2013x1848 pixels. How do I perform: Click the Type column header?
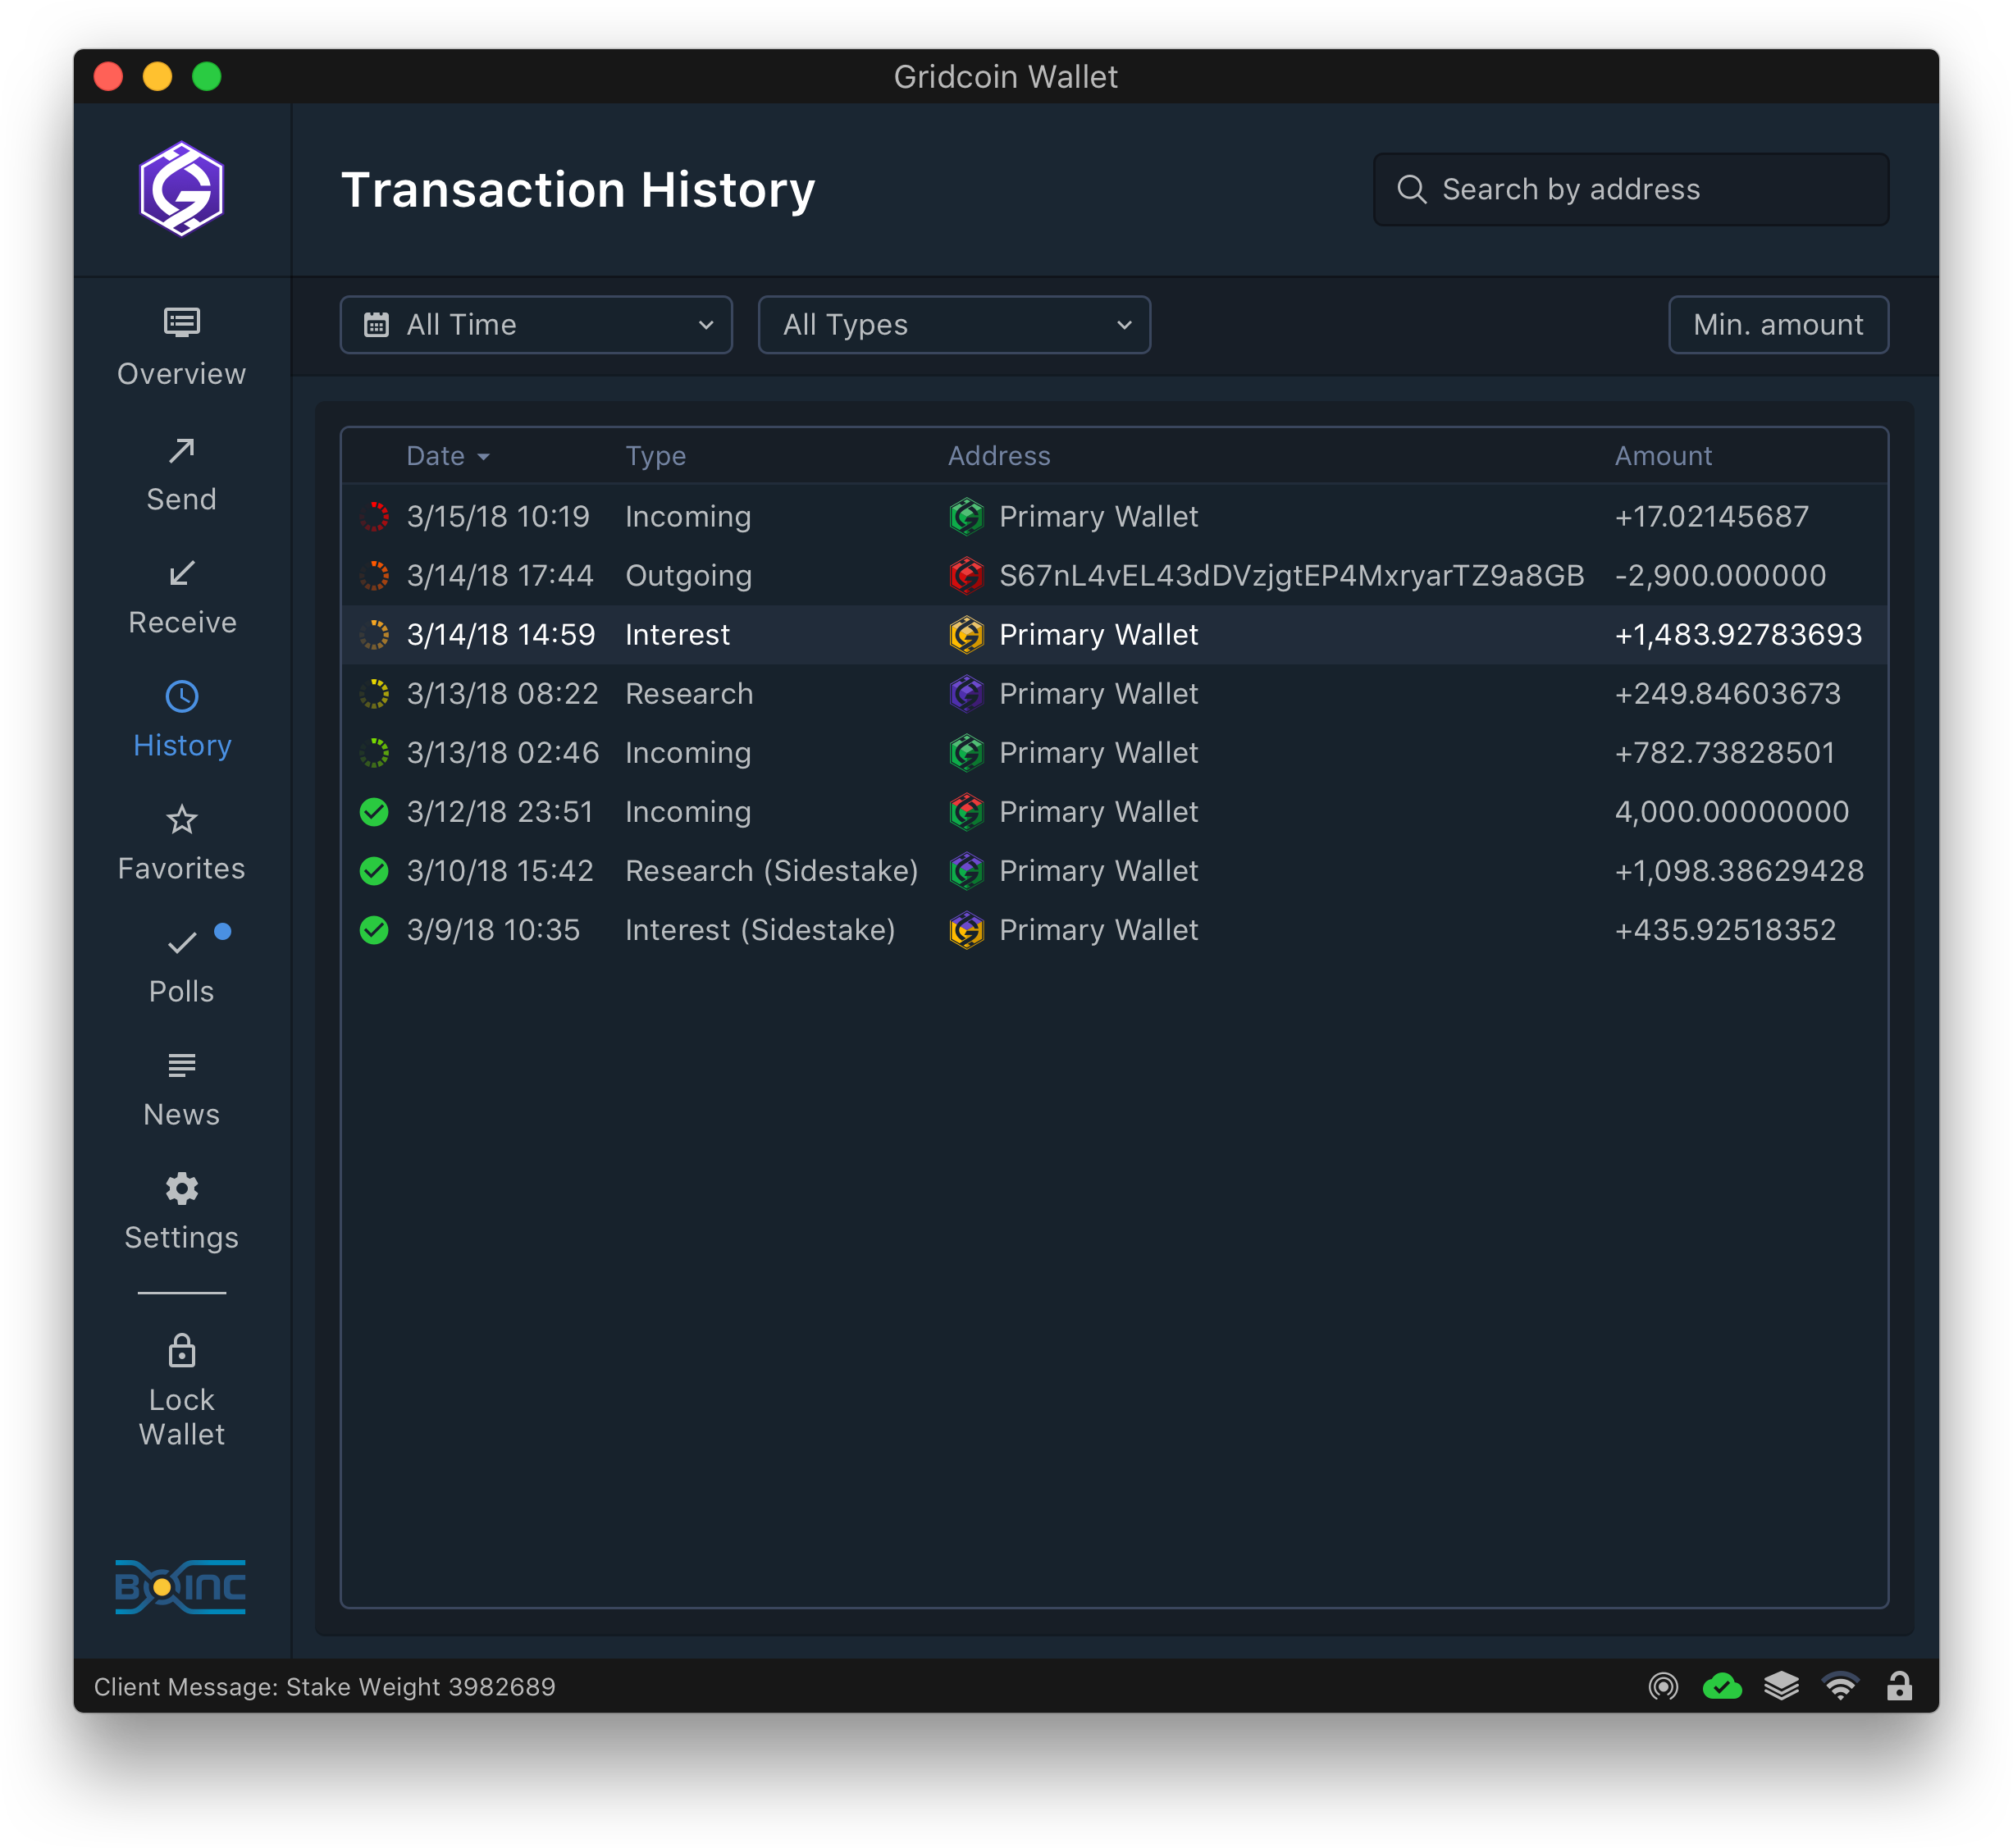tap(656, 456)
